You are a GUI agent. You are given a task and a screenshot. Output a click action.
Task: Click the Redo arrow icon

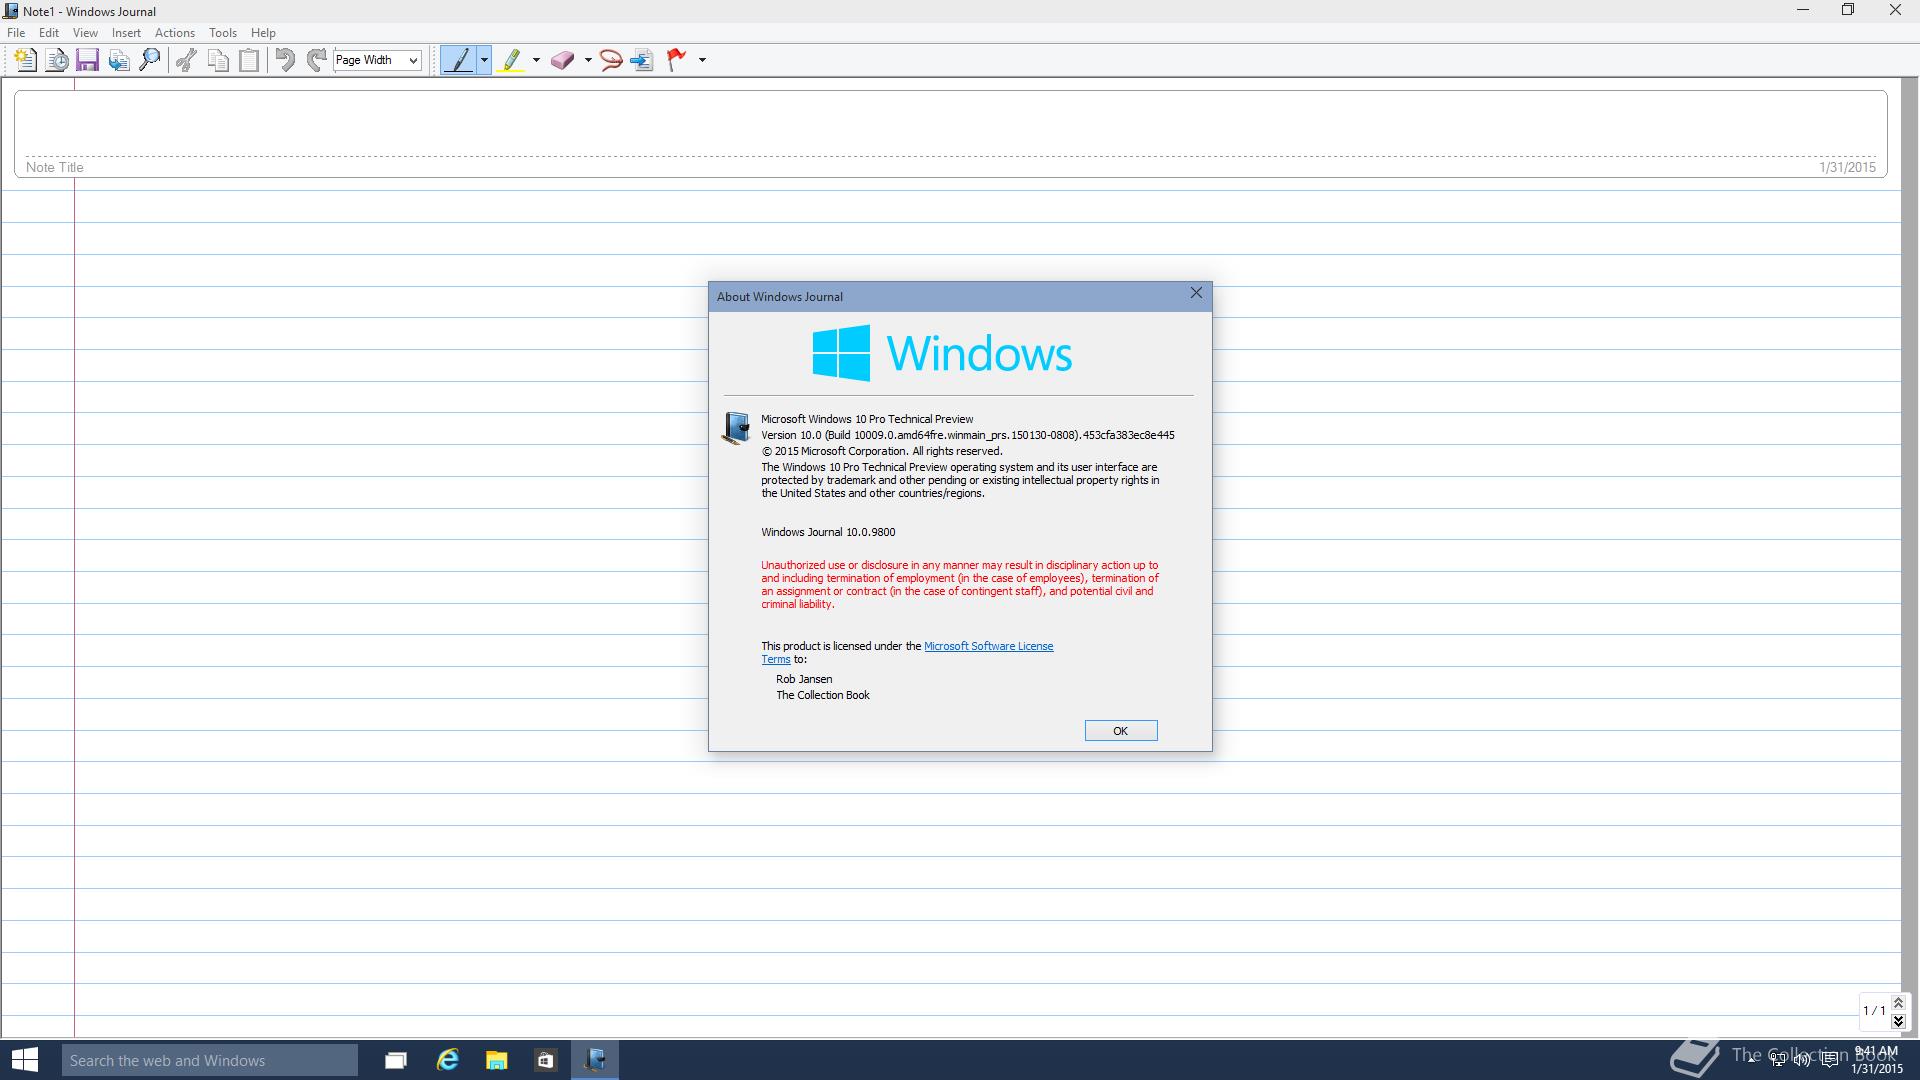pyautogui.click(x=316, y=60)
